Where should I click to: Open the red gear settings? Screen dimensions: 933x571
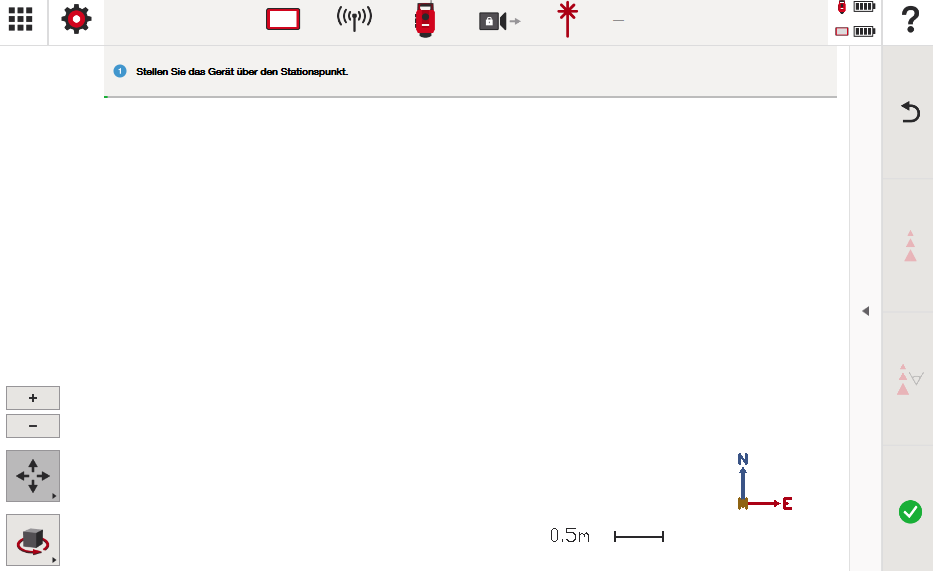click(76, 19)
